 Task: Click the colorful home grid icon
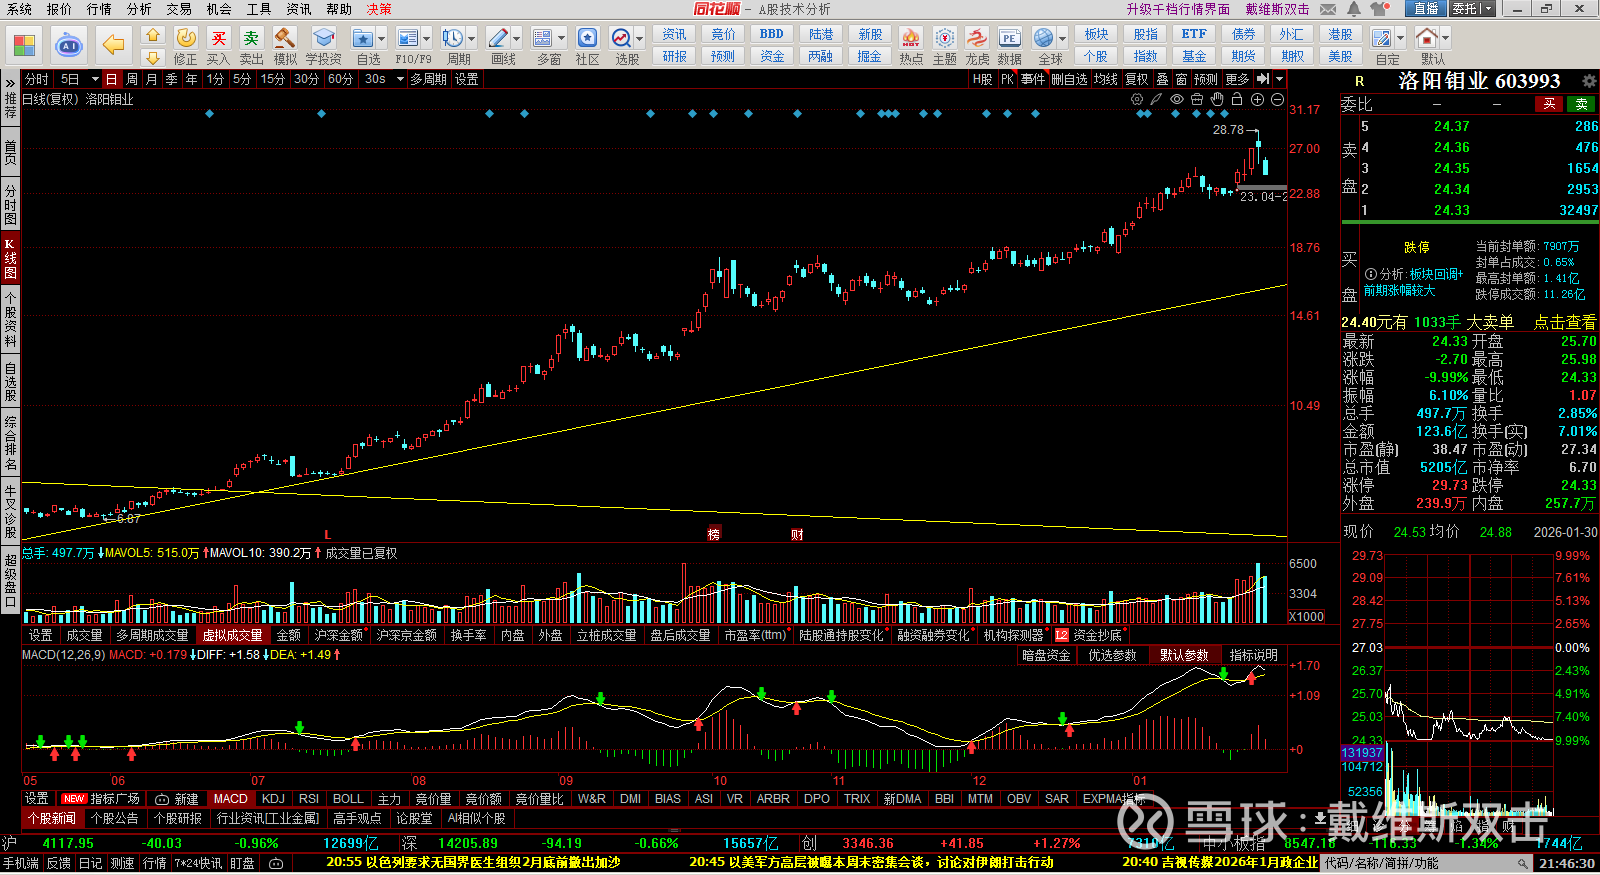(24, 45)
